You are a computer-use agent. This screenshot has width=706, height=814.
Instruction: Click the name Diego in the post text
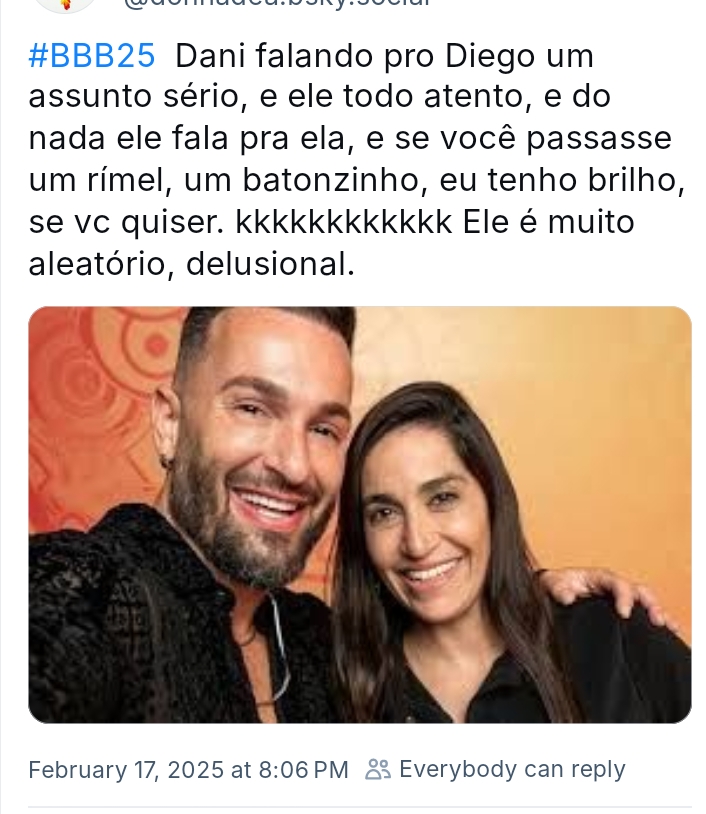click(x=490, y=57)
